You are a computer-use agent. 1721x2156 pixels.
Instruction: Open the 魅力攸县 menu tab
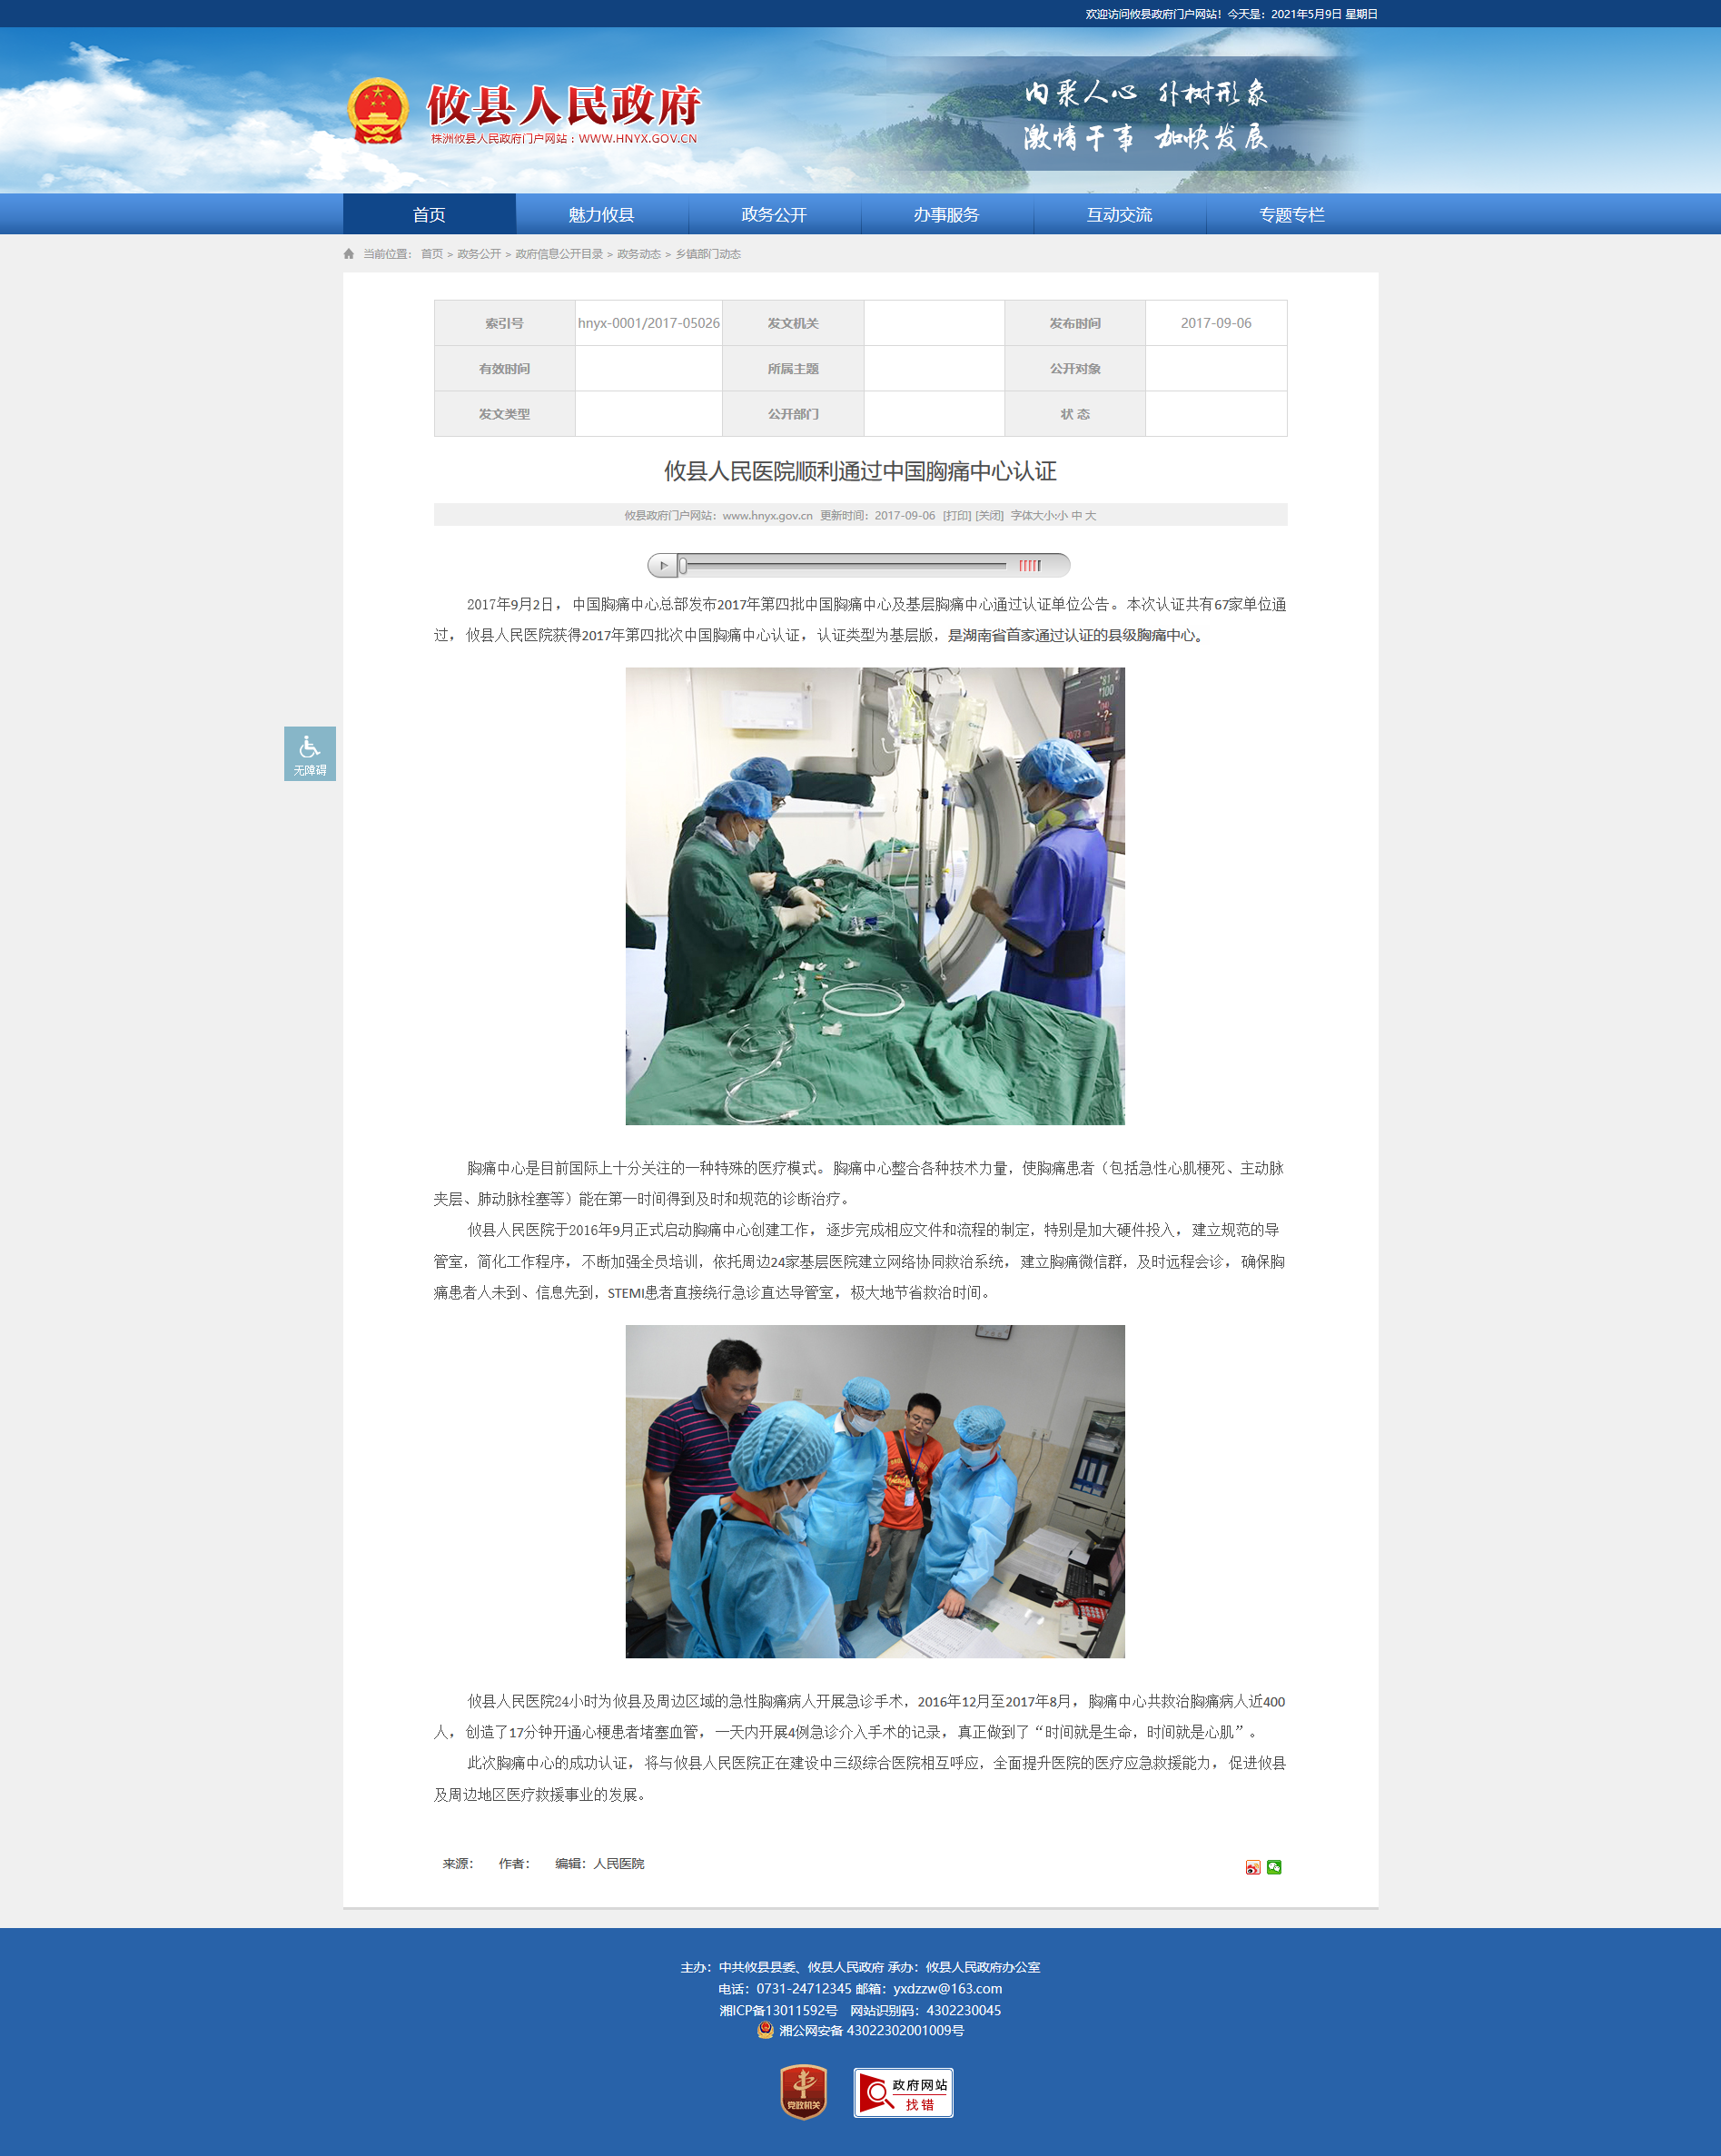601,215
